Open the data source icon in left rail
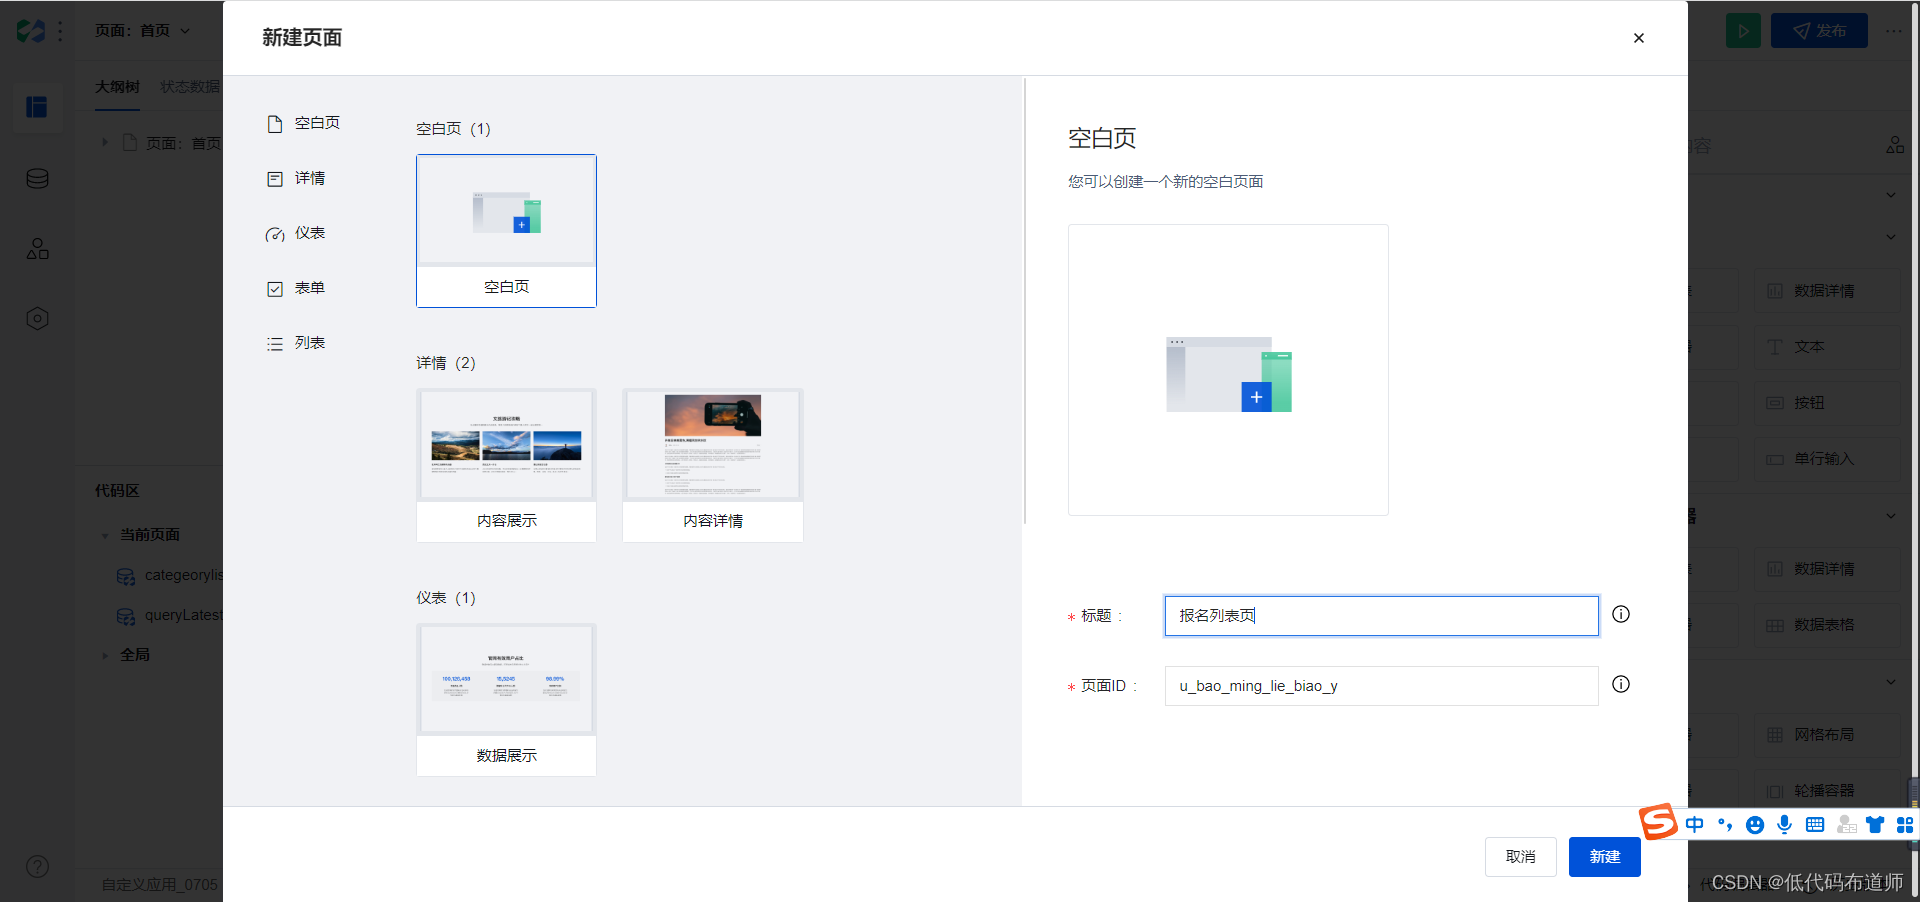The height and width of the screenshot is (902, 1920). click(x=37, y=179)
